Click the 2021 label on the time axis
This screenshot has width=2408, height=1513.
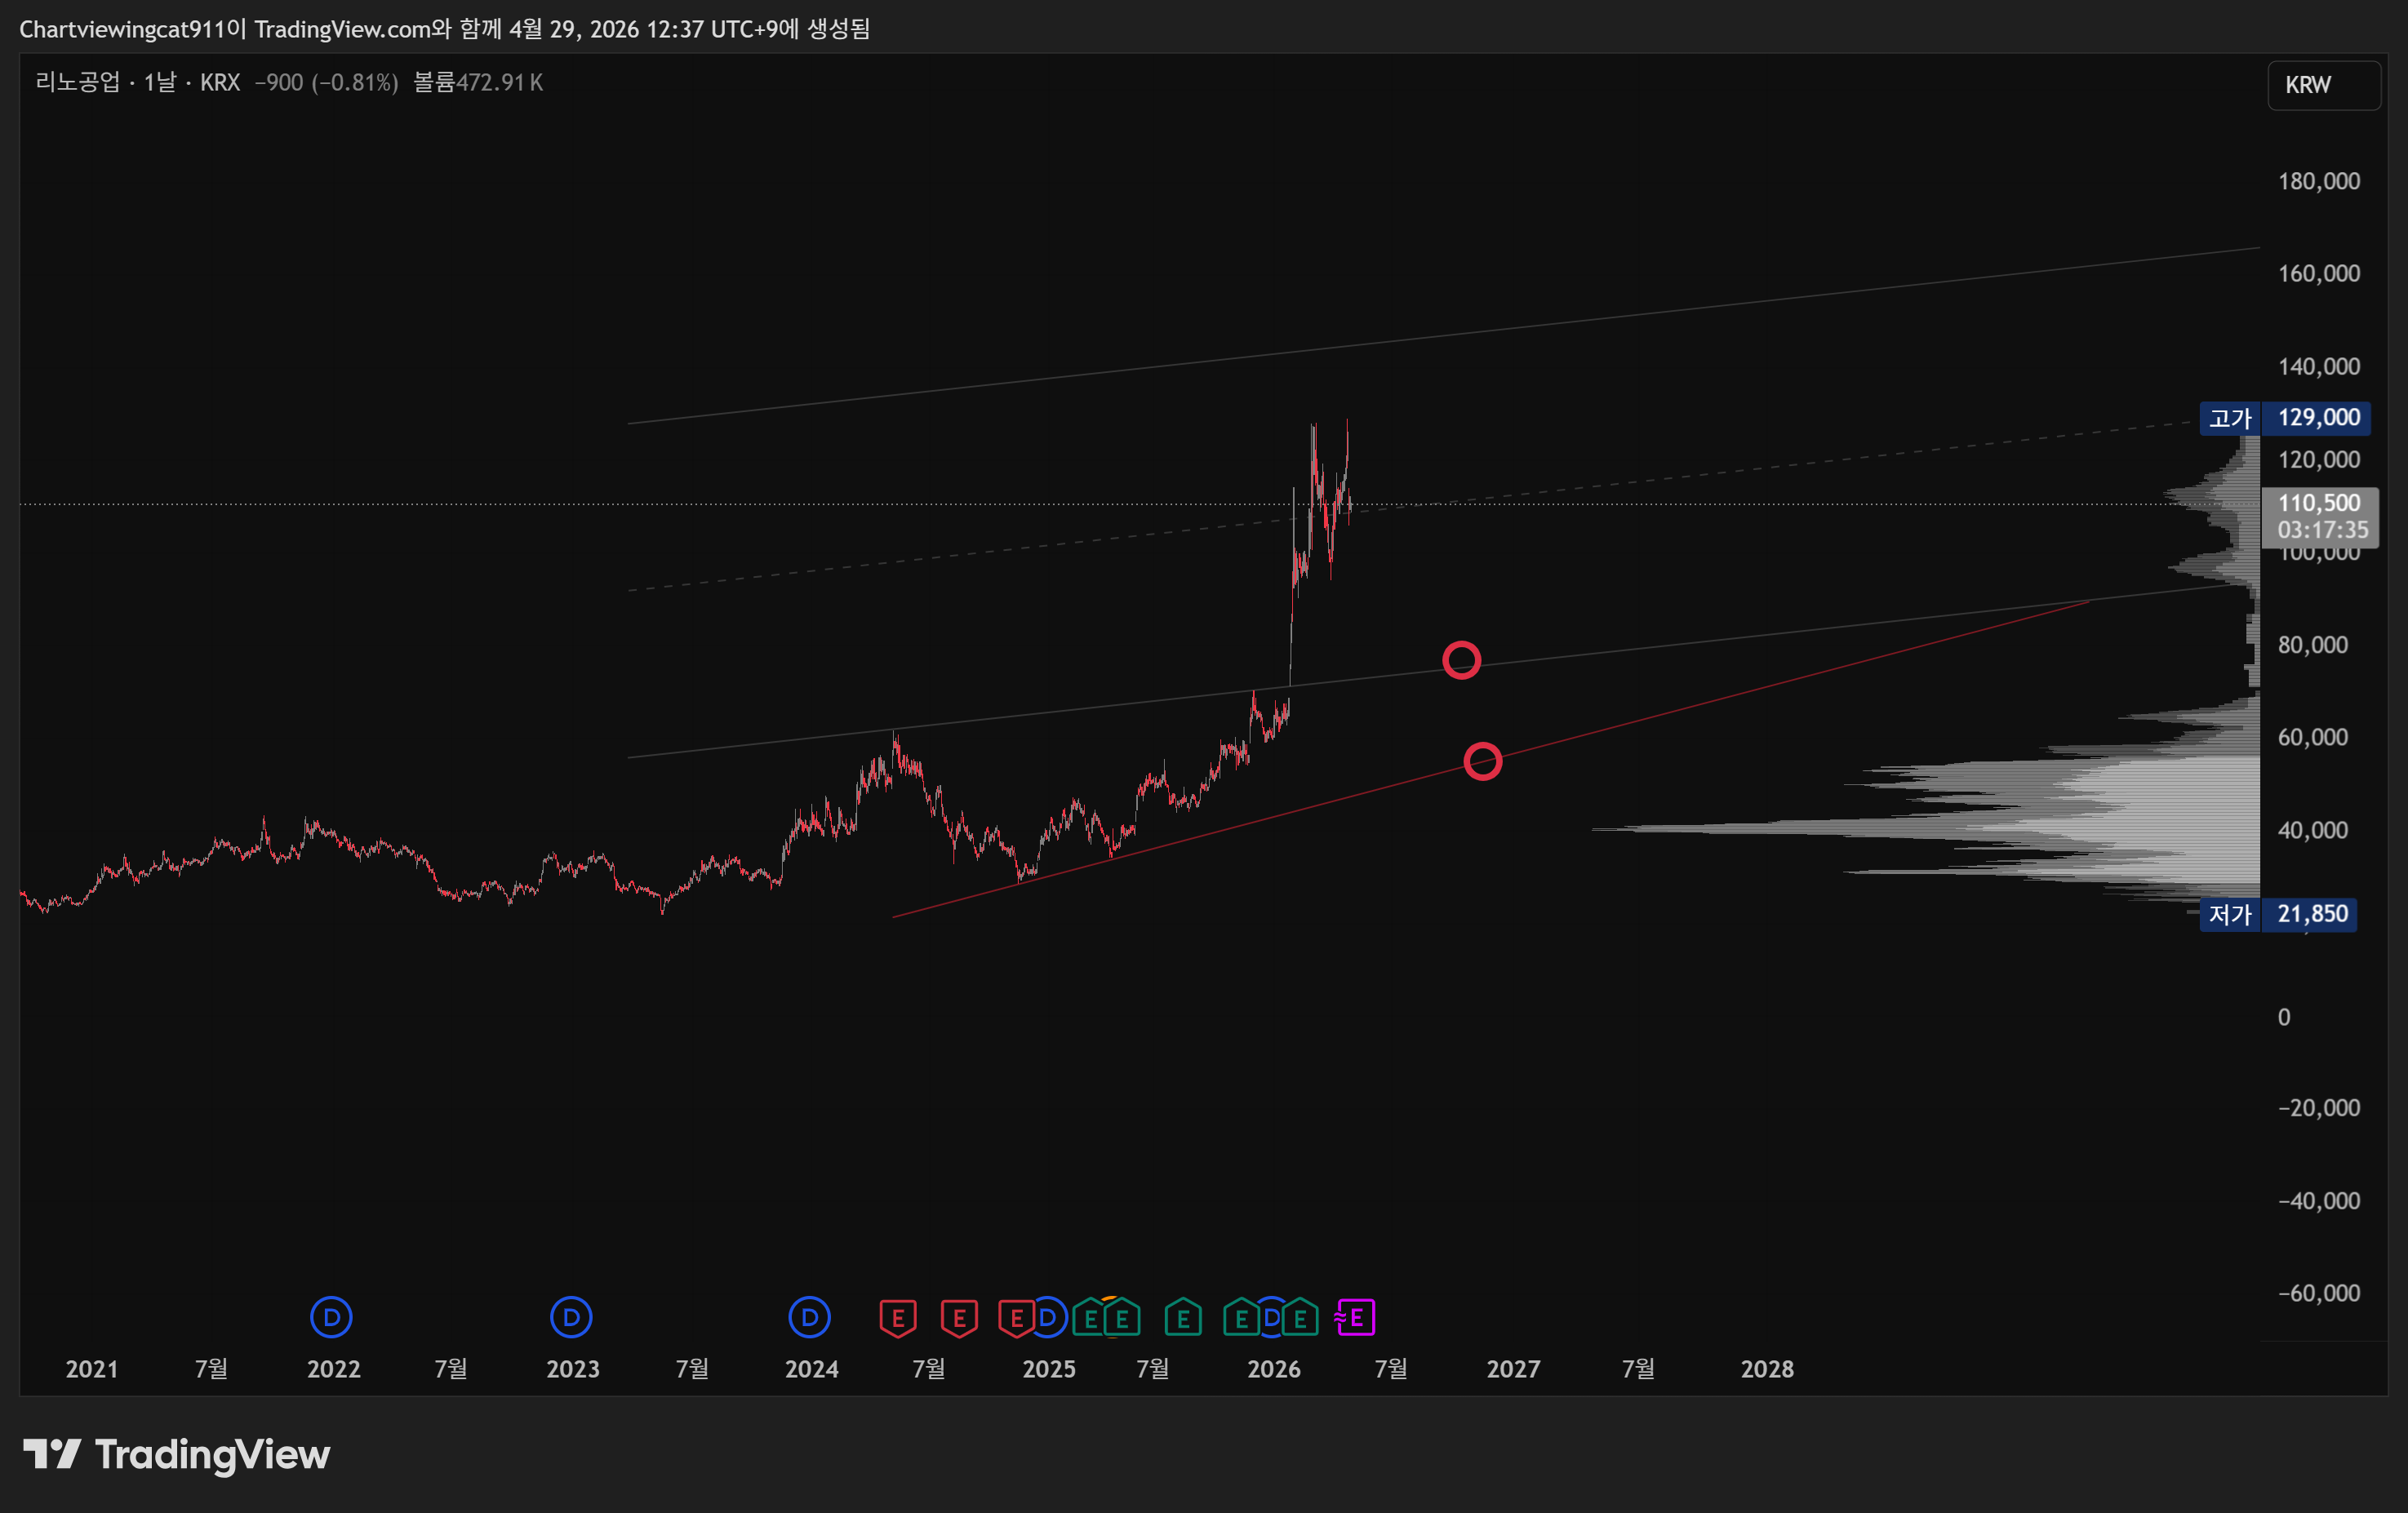(92, 1369)
